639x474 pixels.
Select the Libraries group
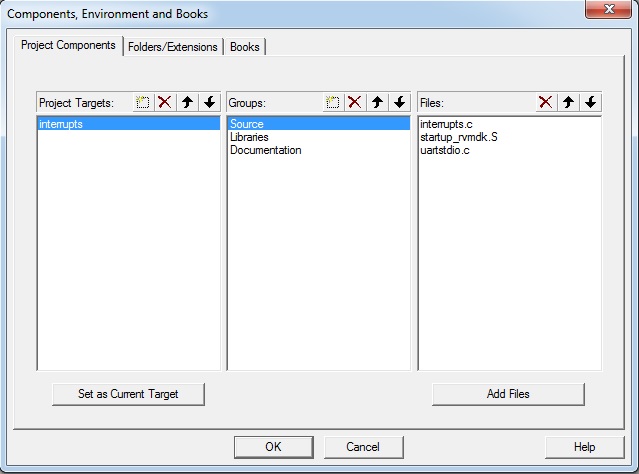[x=319, y=137]
